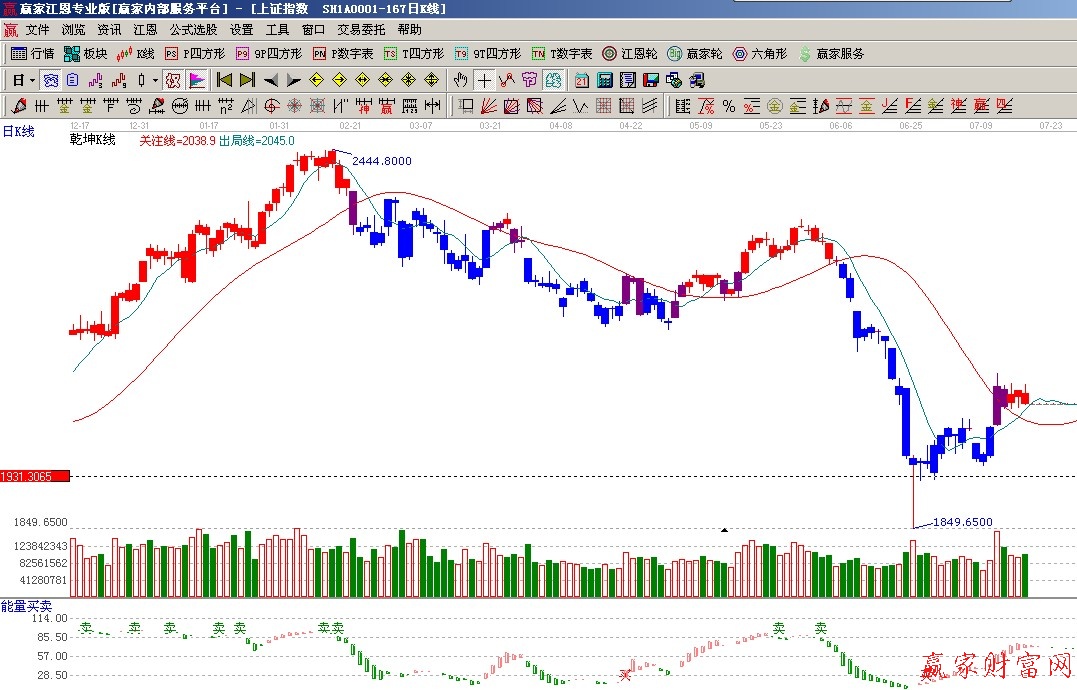The width and height of the screenshot is (1077, 690).
Task: Jump to first bar with skip-back arrow
Action: pyautogui.click(x=224, y=80)
